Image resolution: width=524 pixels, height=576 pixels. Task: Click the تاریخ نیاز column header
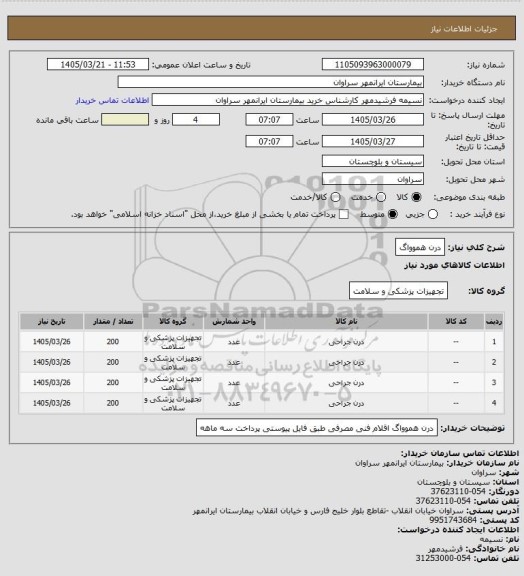click(51, 321)
